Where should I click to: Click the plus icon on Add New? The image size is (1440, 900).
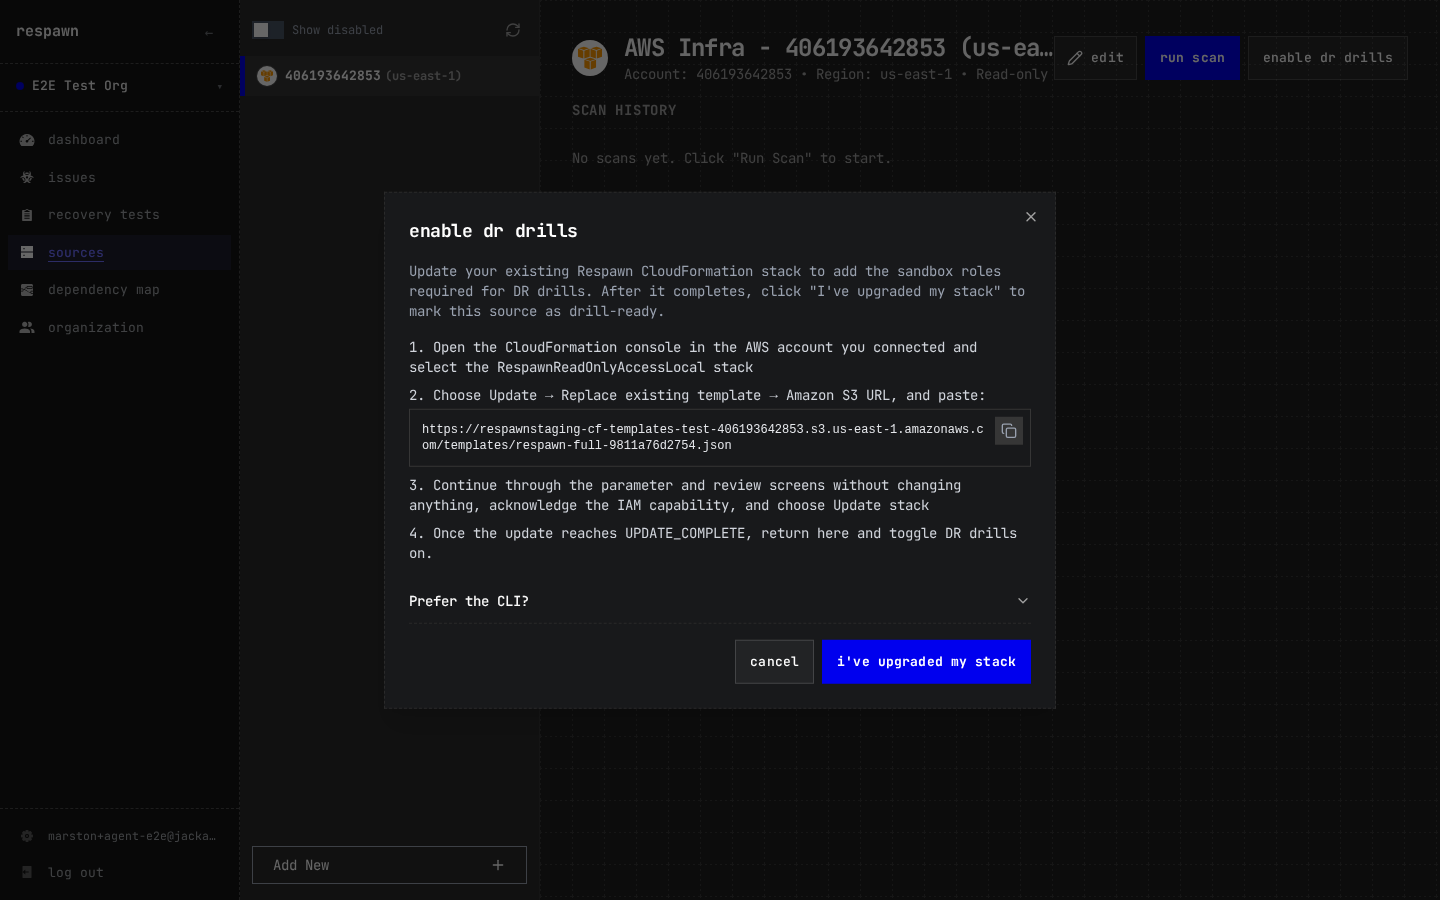coord(498,865)
